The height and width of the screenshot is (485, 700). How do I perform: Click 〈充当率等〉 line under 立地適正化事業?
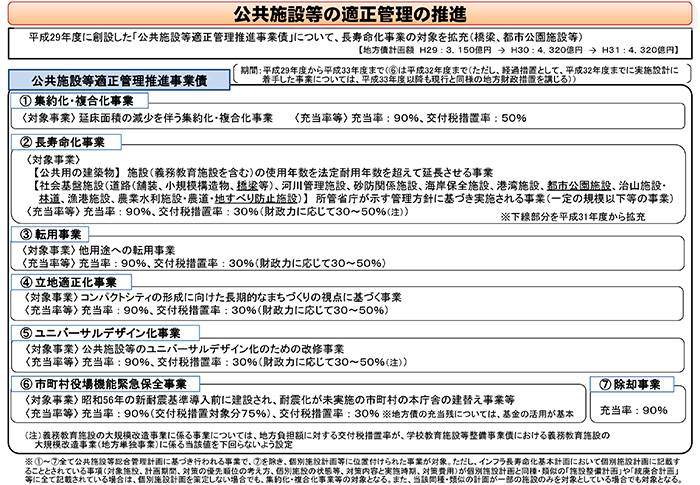[205, 310]
